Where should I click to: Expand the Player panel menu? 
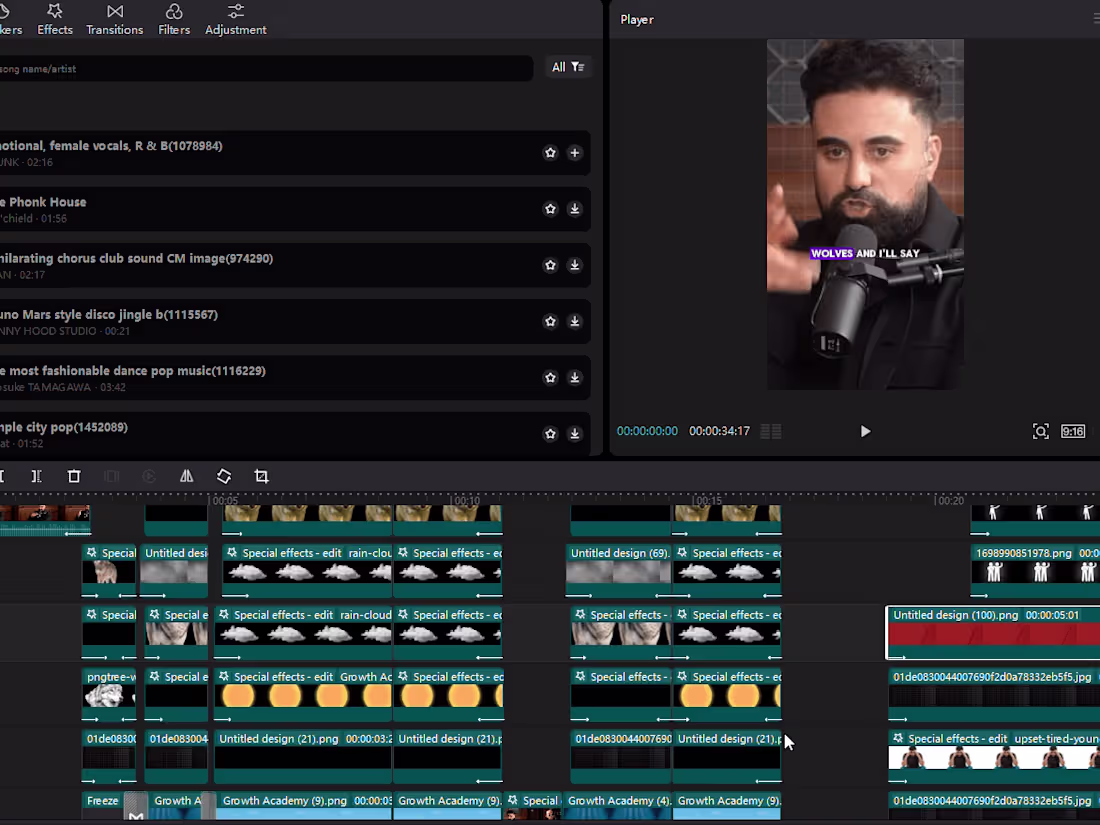point(1095,18)
